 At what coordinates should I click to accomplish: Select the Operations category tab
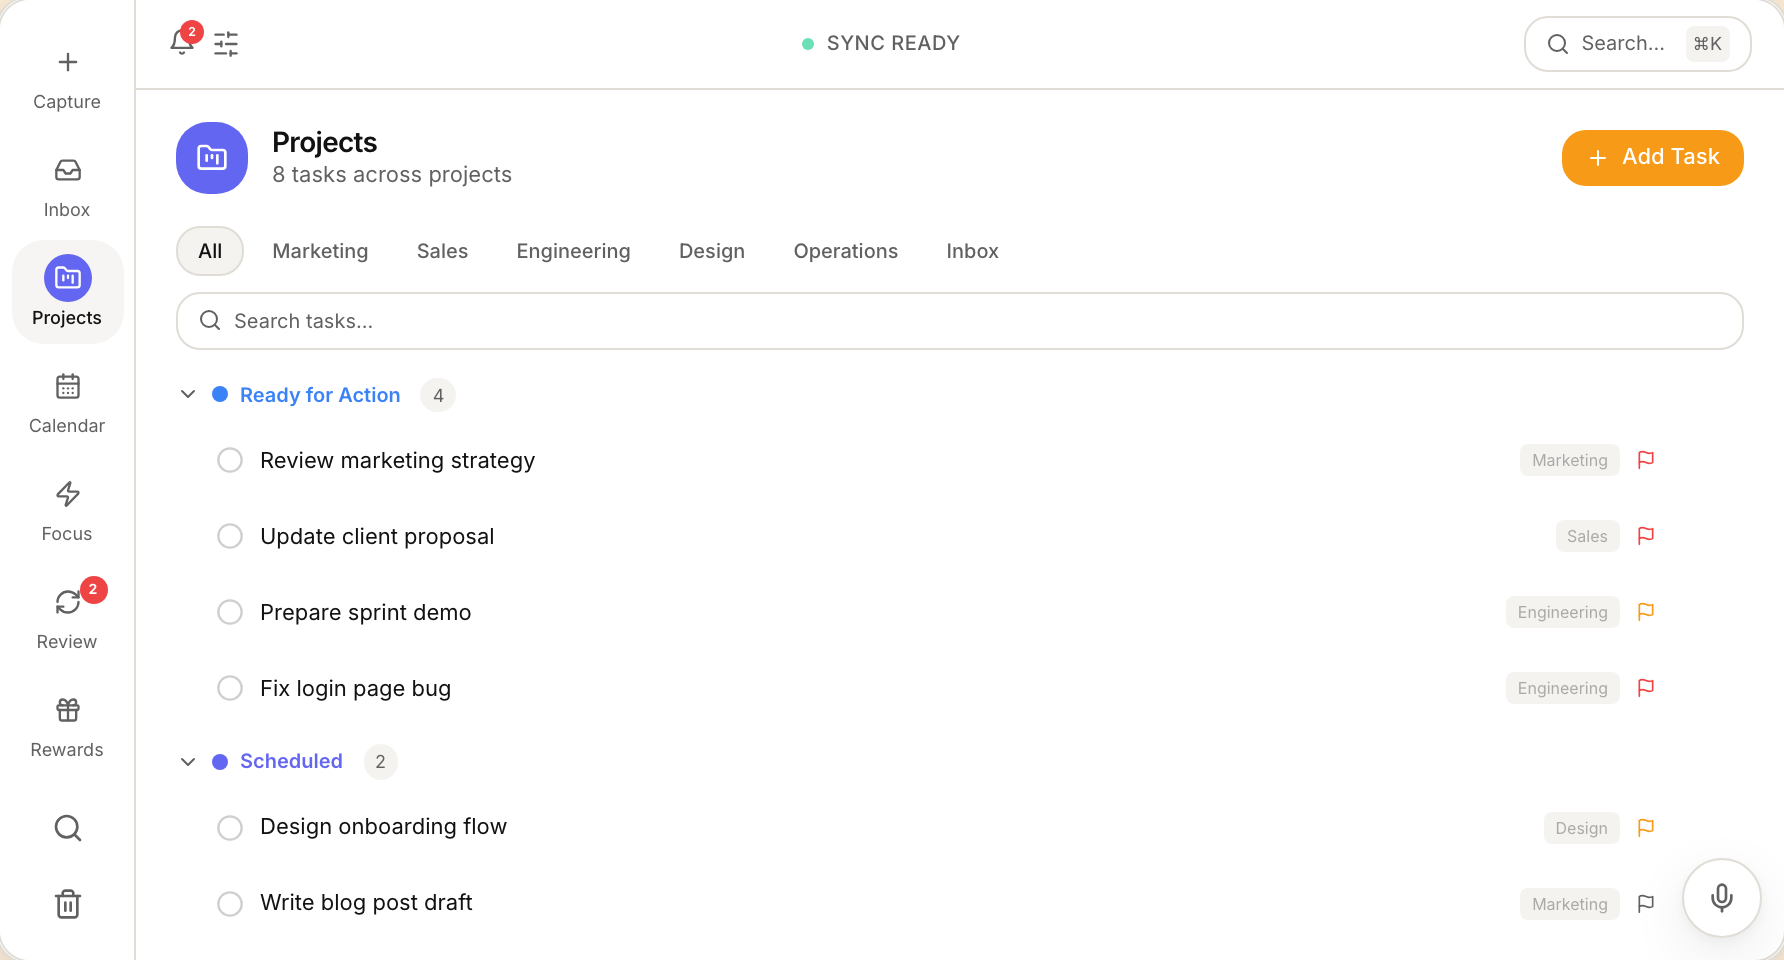point(845,251)
